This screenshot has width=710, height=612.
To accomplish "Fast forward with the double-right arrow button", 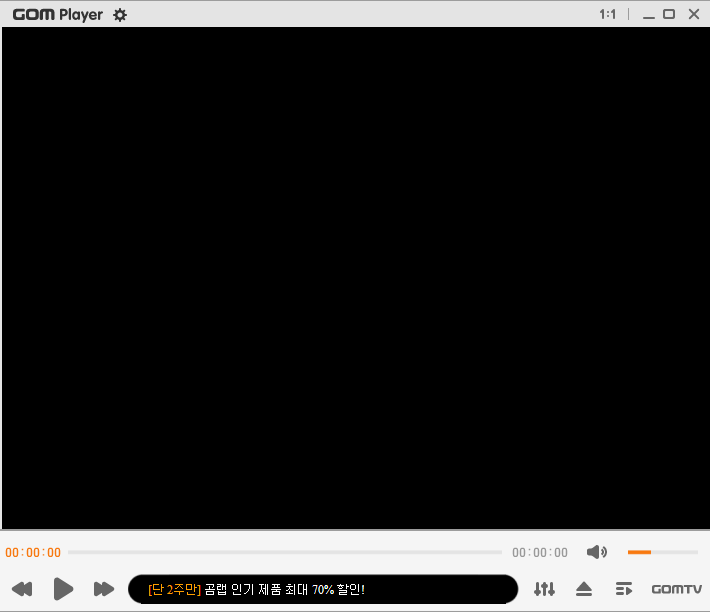I will coord(104,589).
